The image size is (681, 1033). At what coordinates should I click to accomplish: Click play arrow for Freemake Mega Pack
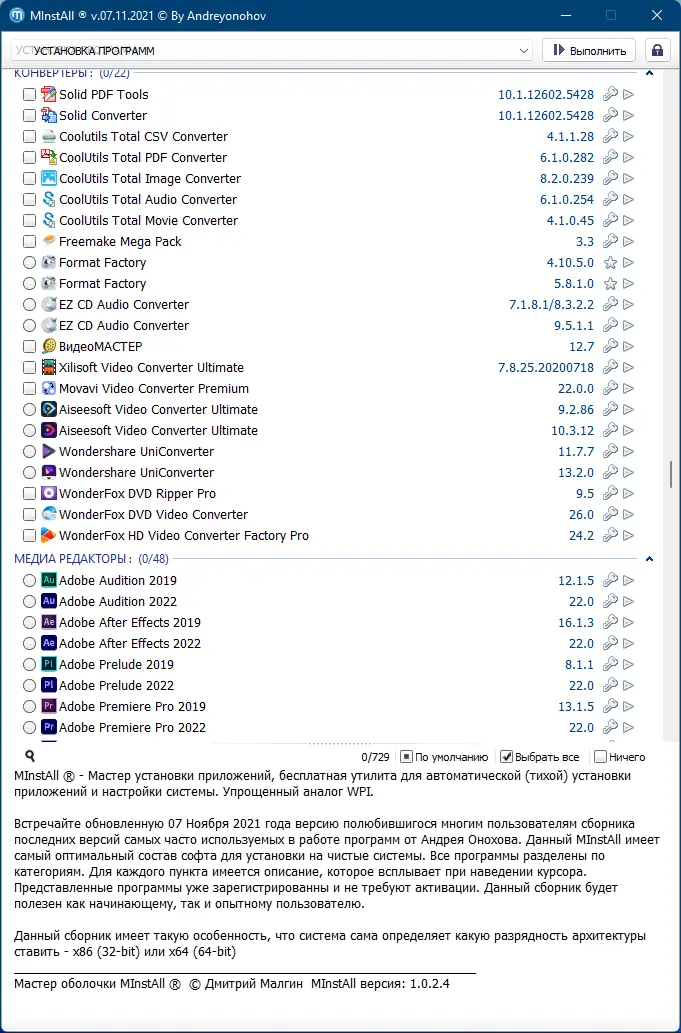[x=629, y=241]
